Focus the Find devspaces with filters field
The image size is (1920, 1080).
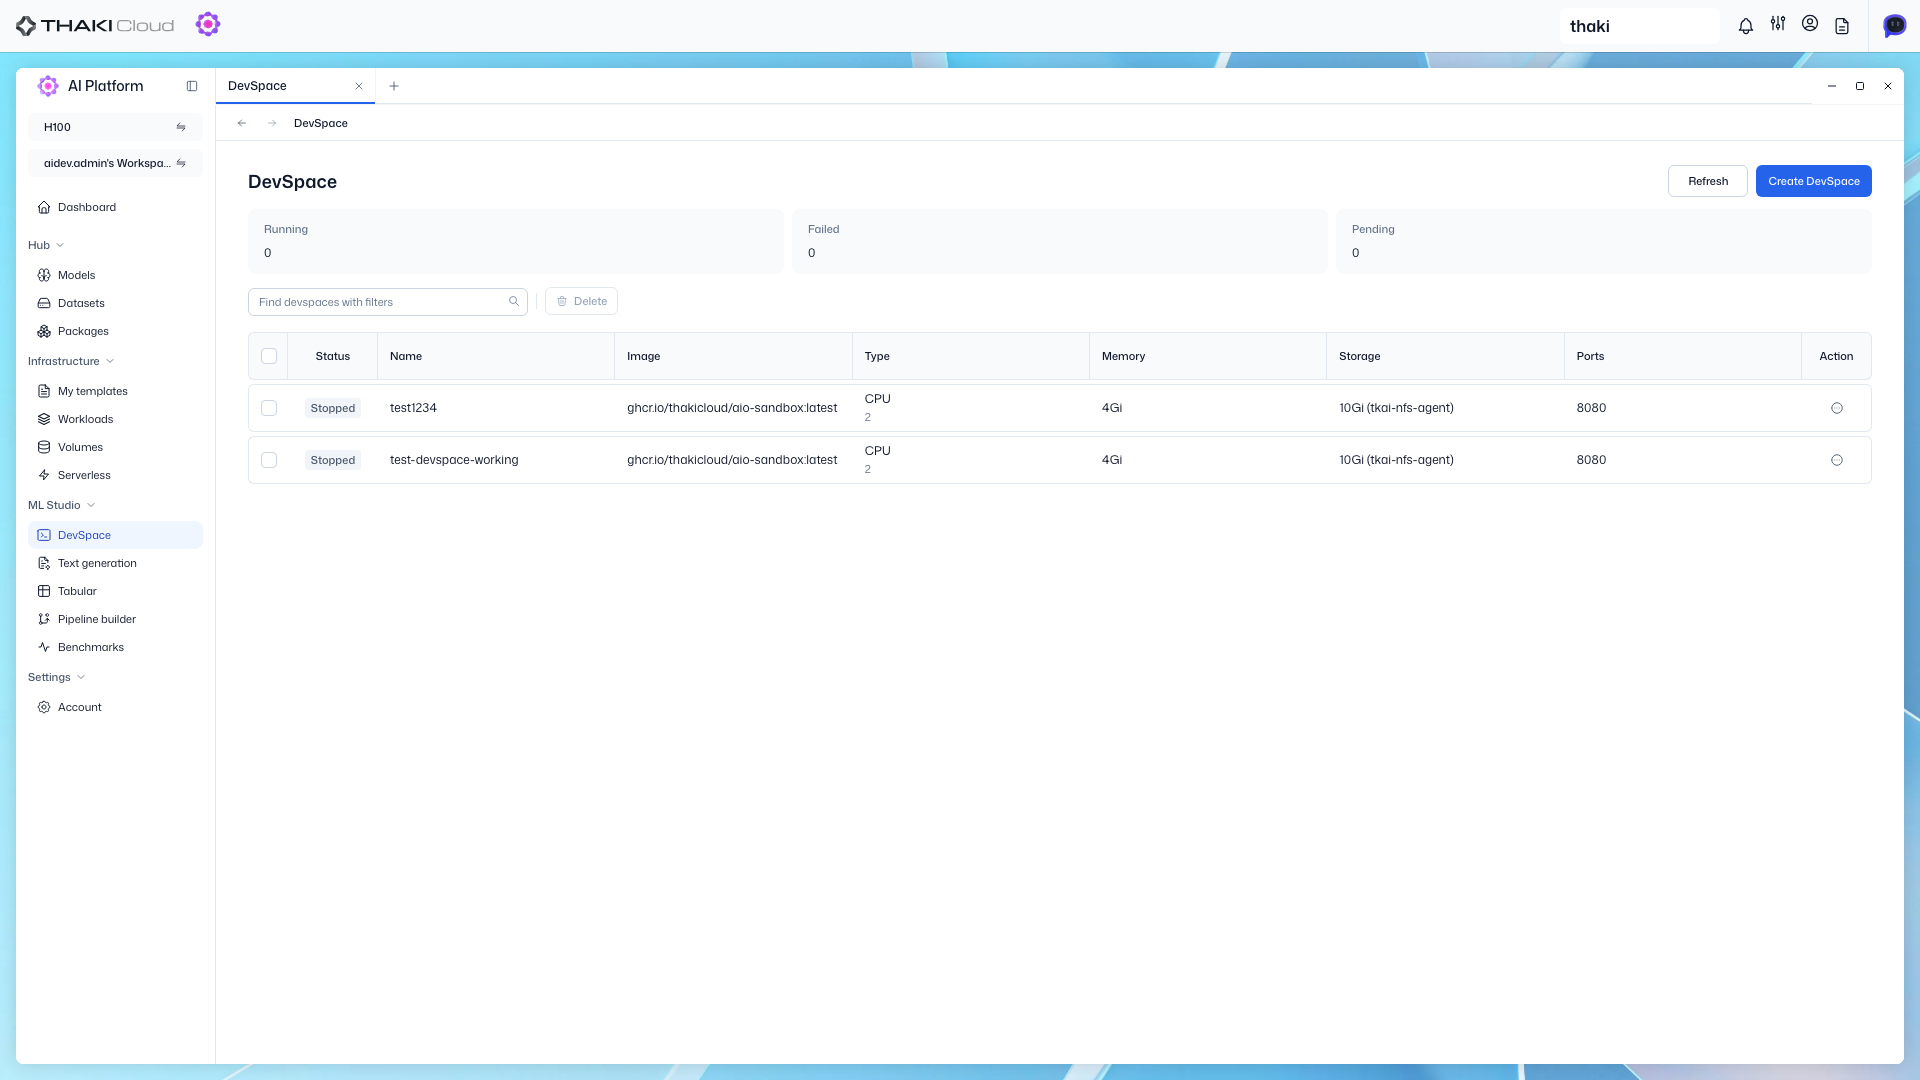pyautogui.click(x=388, y=301)
